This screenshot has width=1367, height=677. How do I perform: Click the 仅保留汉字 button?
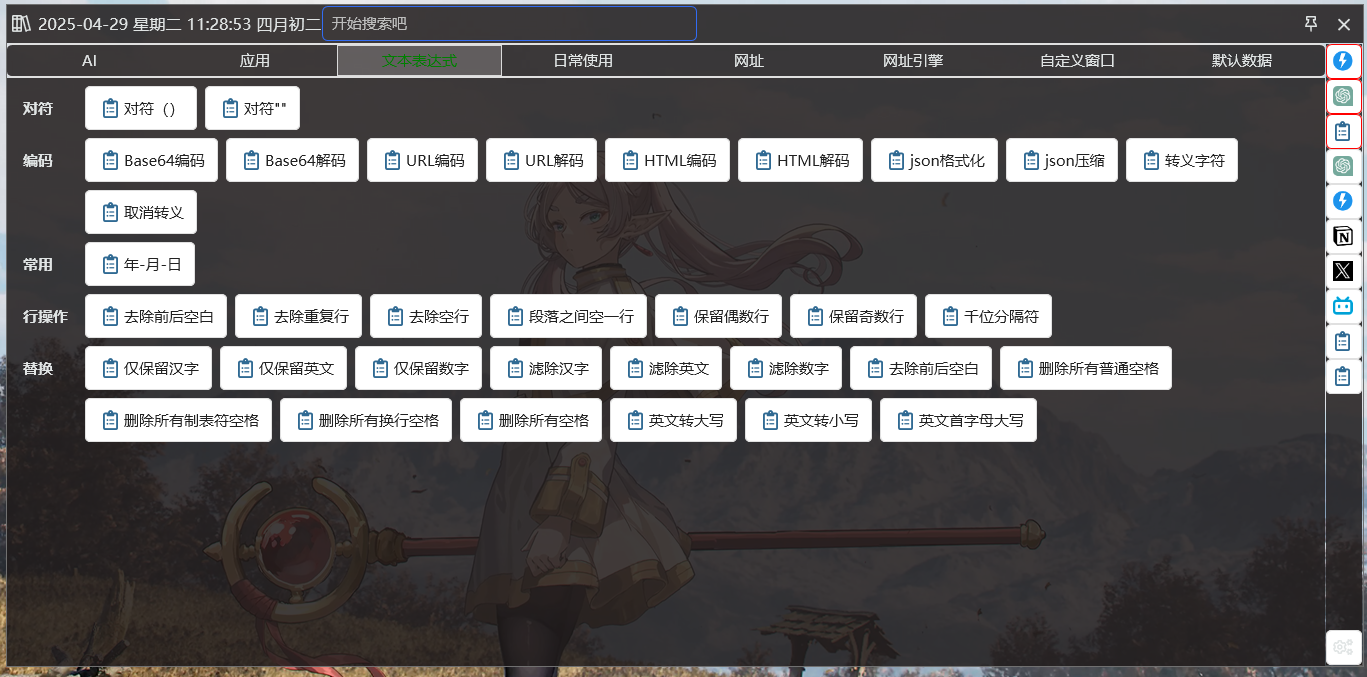click(x=149, y=368)
